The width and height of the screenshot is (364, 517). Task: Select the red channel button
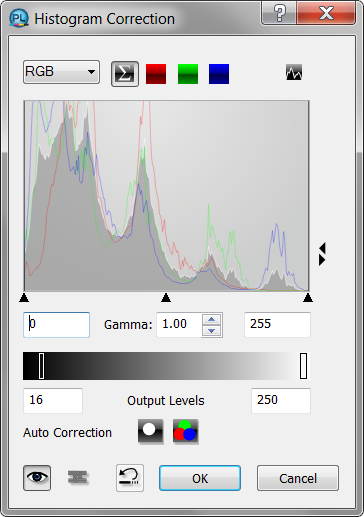[x=156, y=74]
